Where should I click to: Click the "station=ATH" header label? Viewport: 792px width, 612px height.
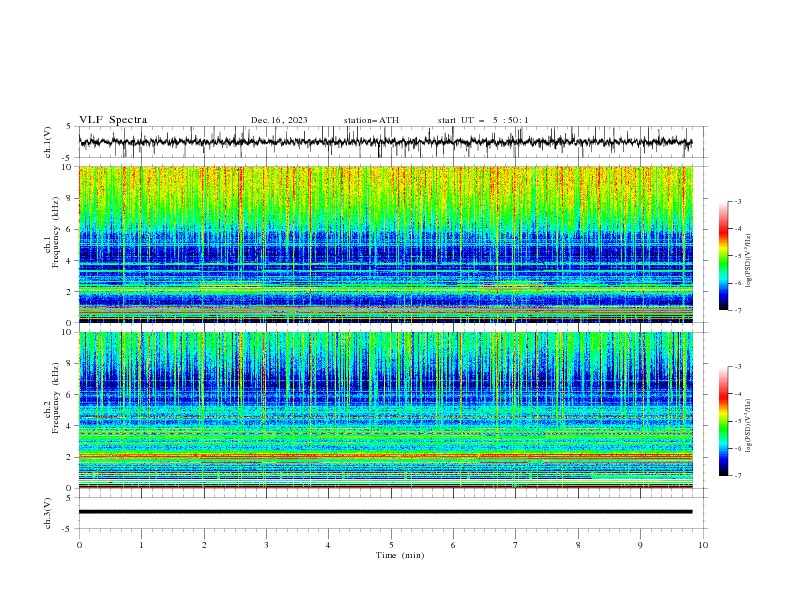tap(371, 120)
